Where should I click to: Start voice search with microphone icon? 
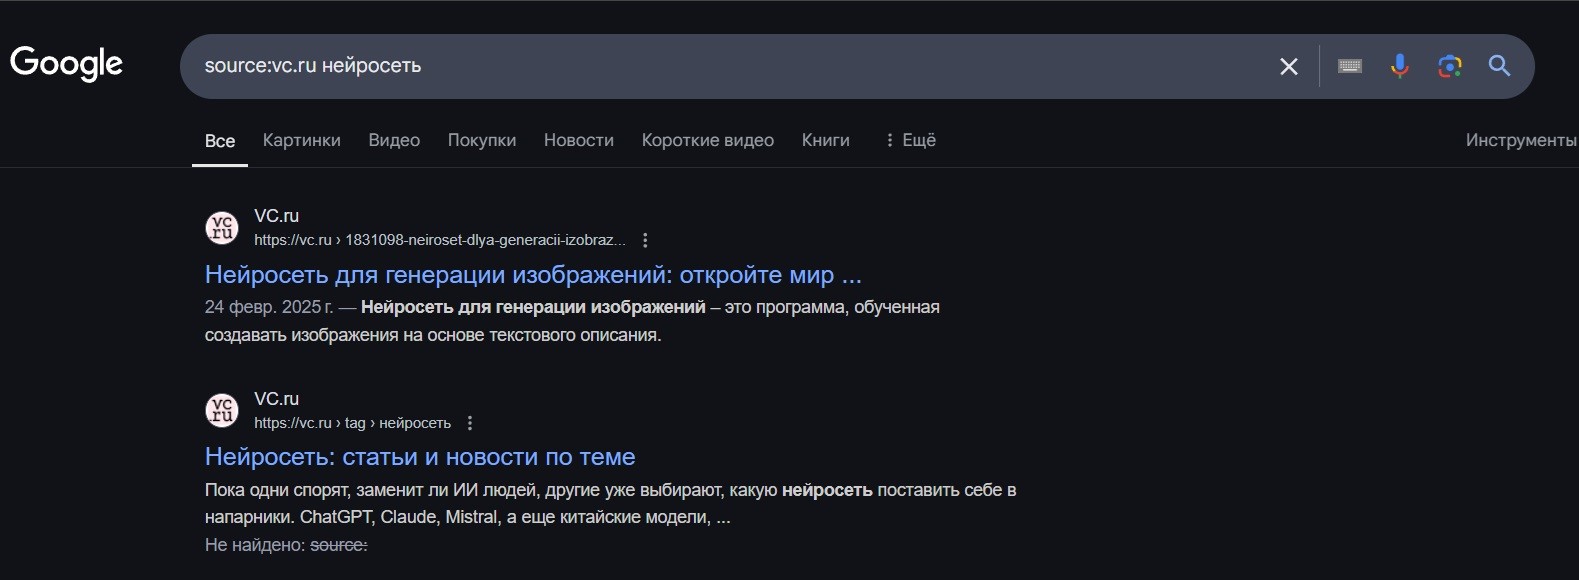[1400, 66]
